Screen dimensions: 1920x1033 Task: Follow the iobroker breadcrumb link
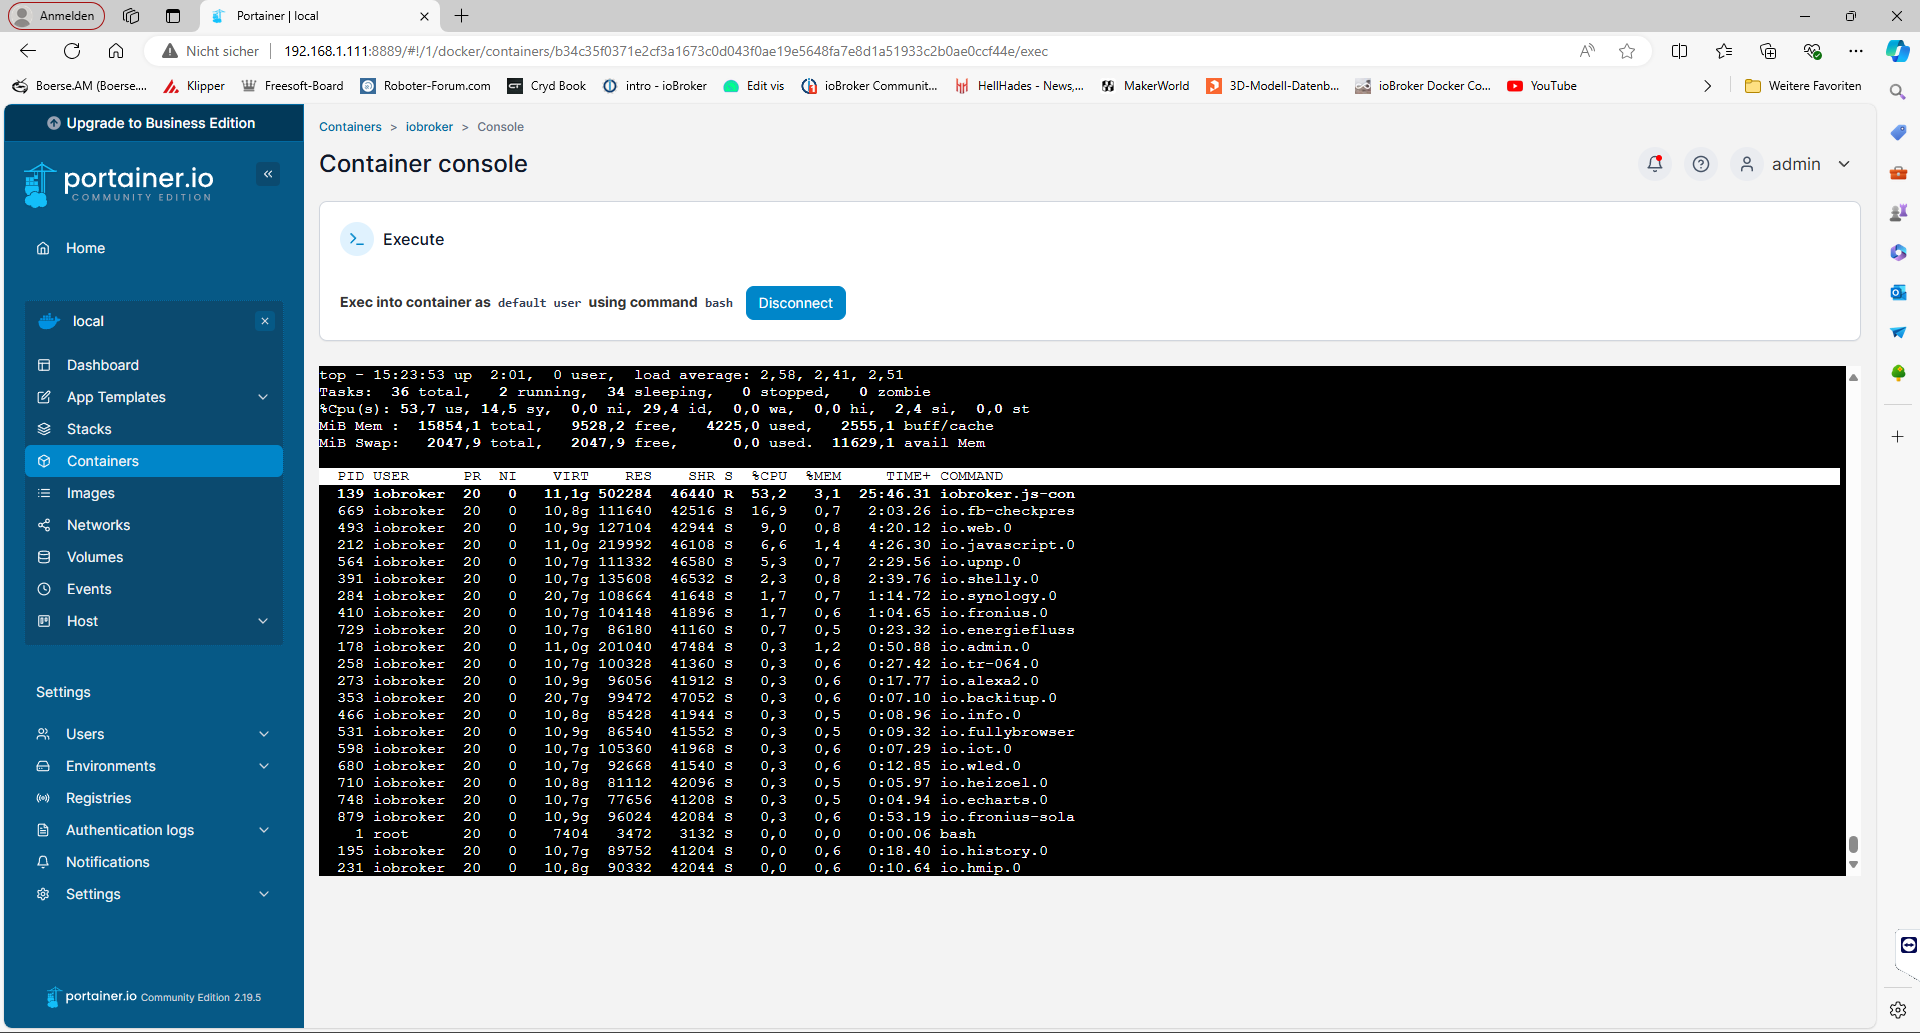(429, 127)
